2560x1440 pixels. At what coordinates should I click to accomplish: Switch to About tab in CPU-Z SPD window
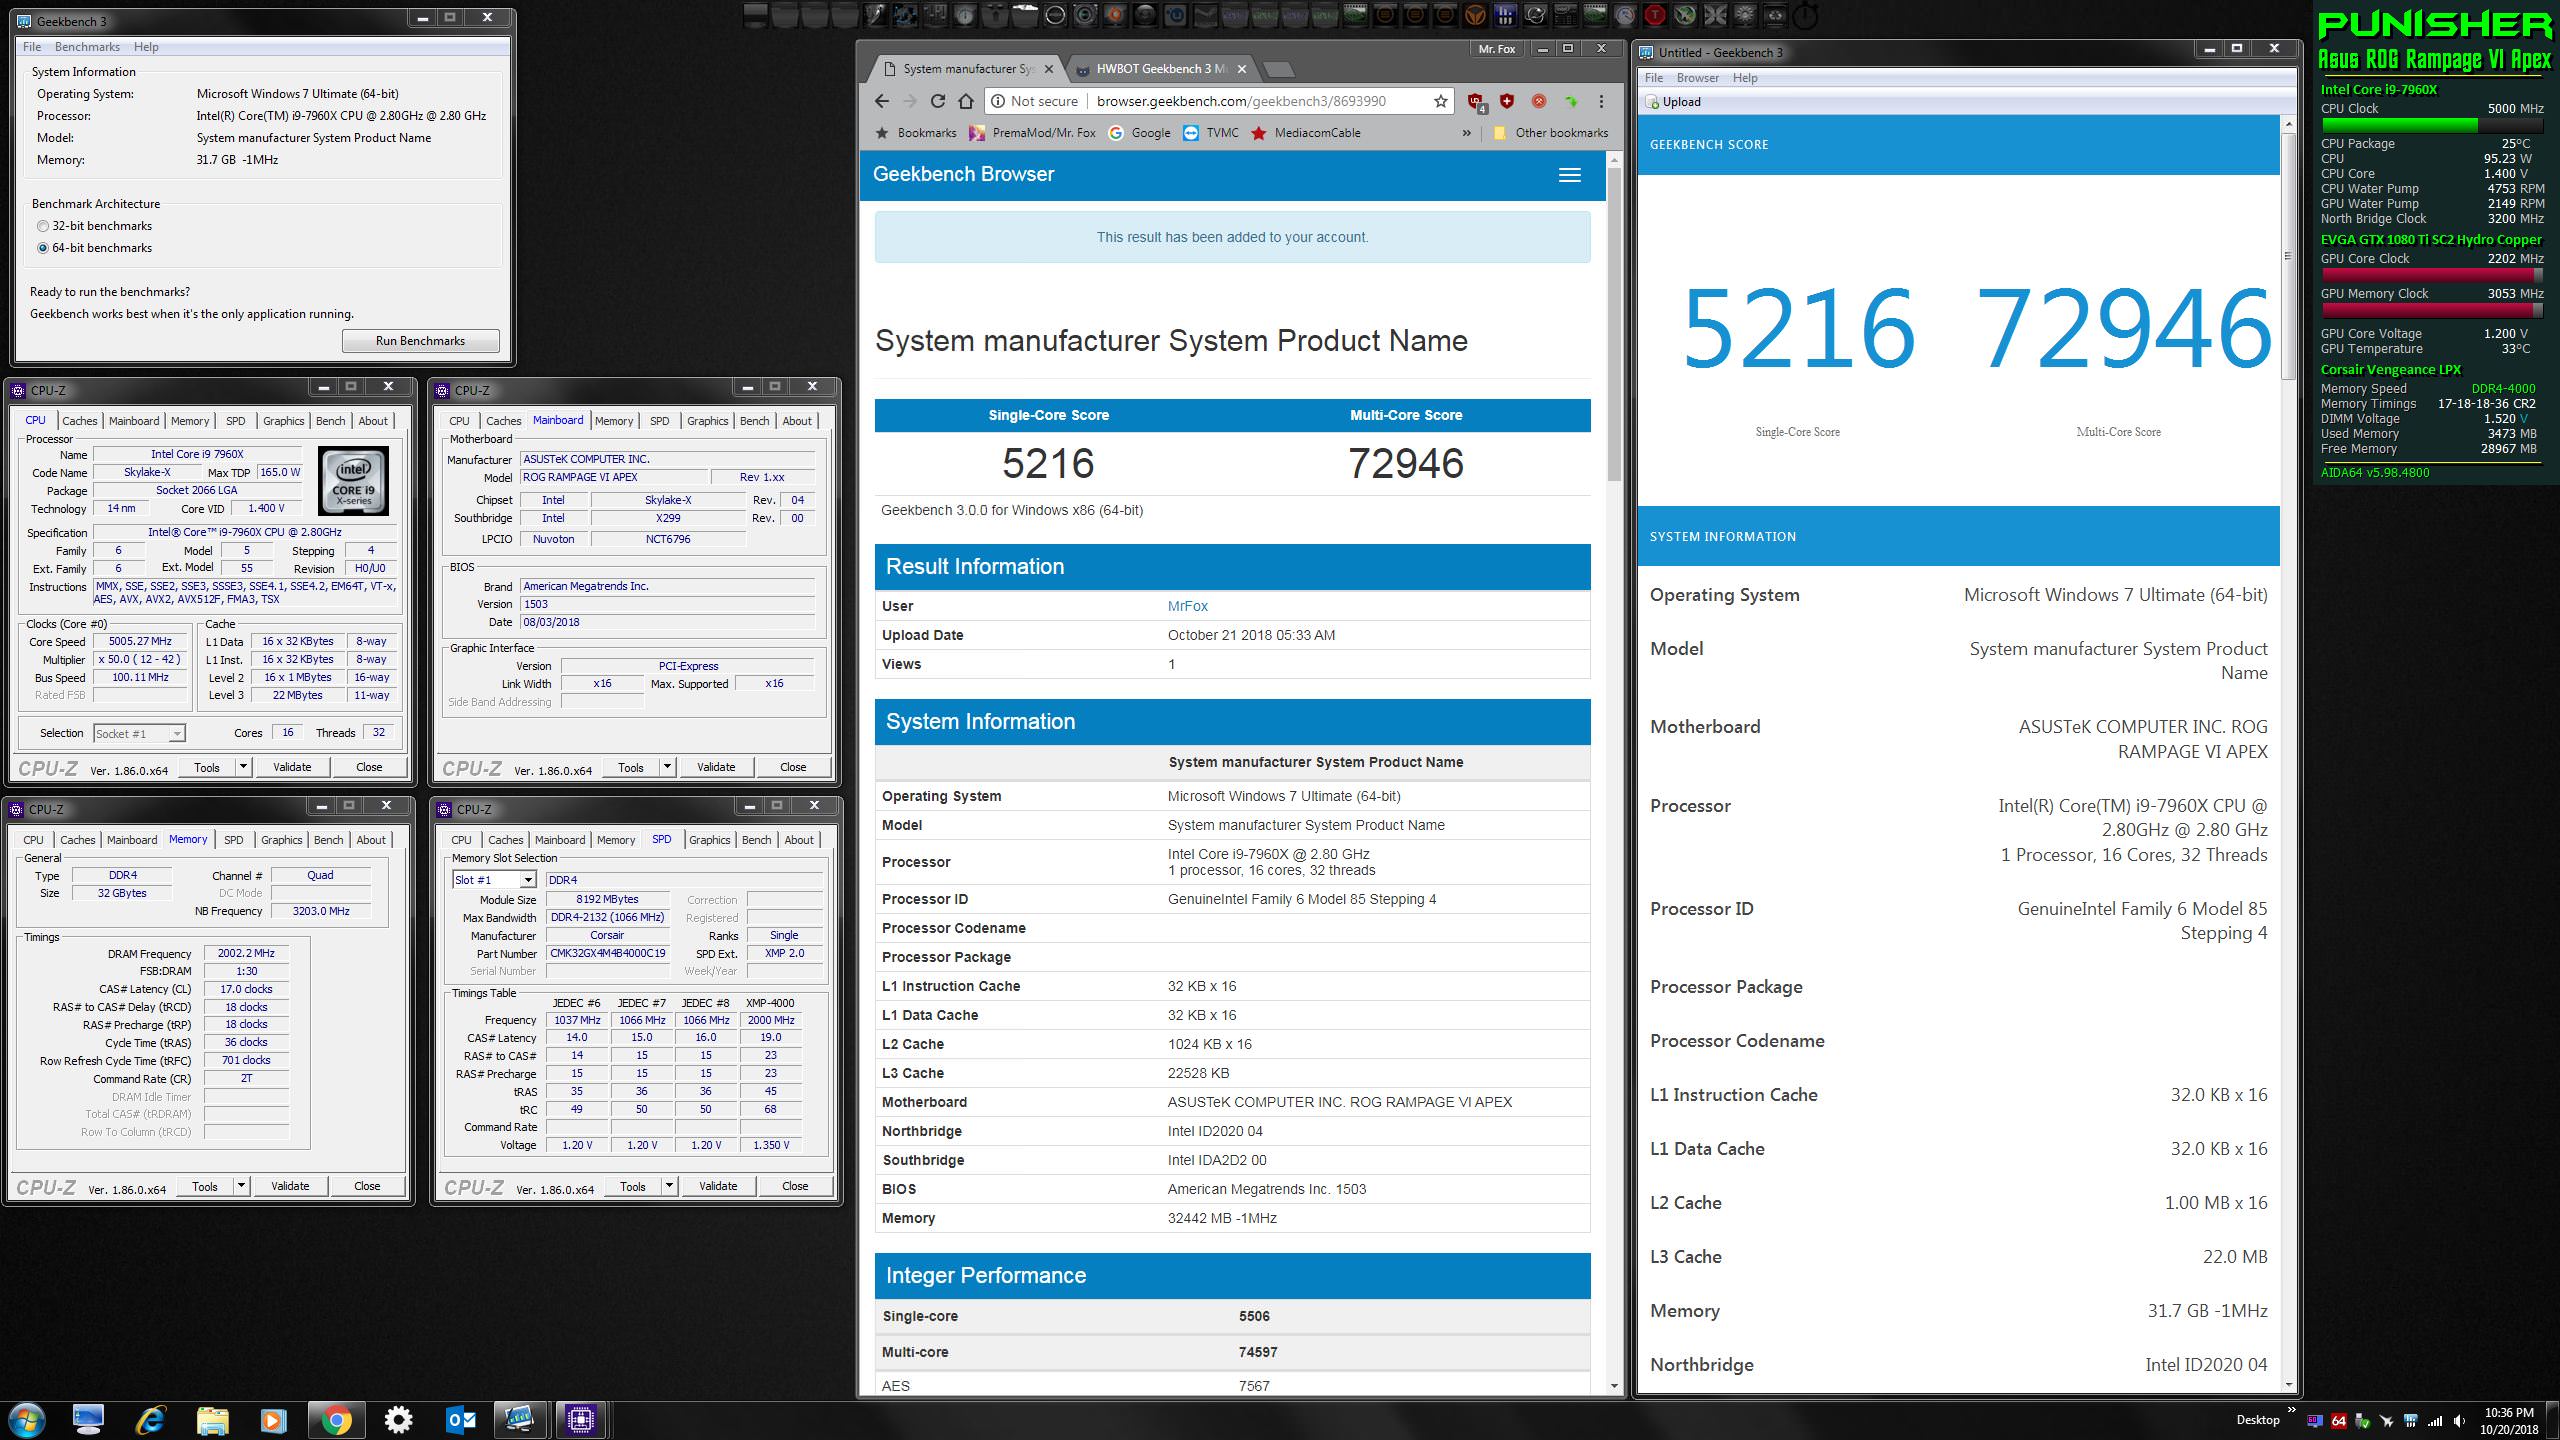799,840
